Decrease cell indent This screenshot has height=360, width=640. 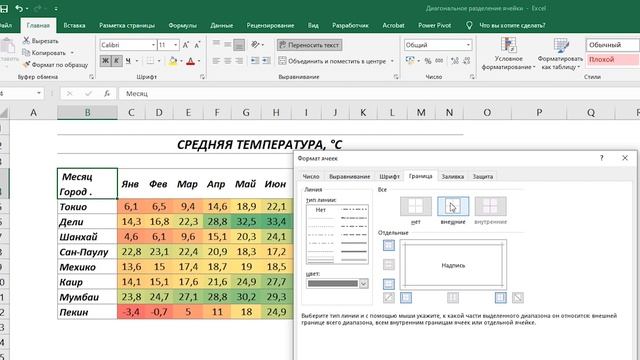point(255,61)
